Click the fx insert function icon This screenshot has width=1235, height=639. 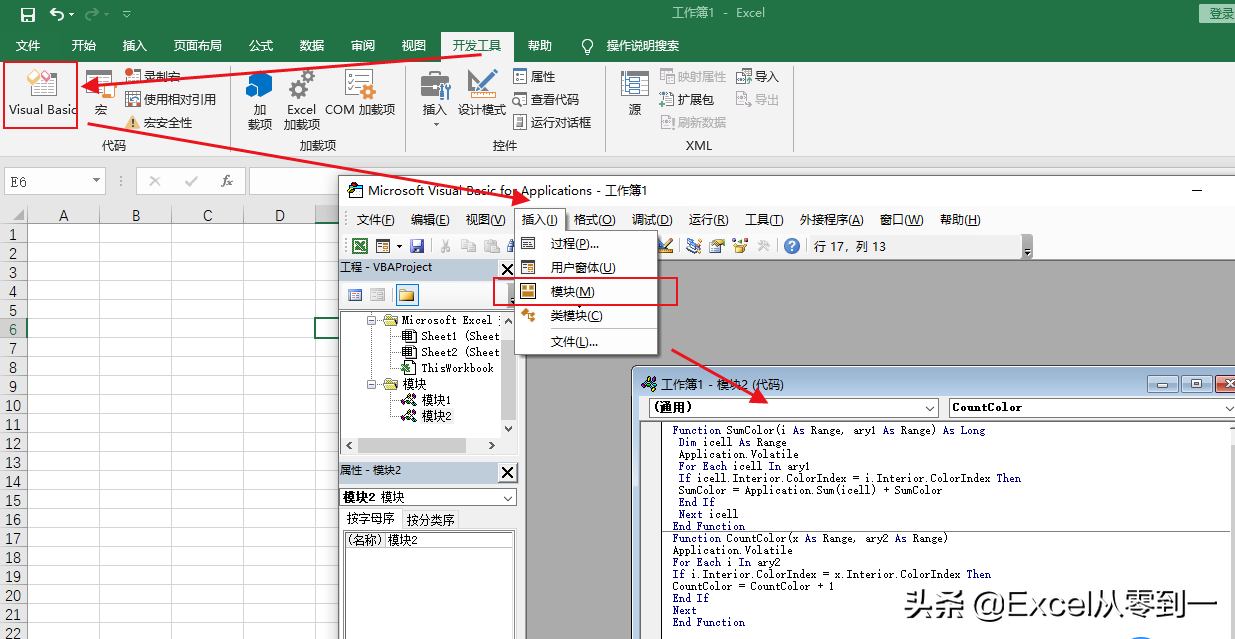[x=227, y=181]
